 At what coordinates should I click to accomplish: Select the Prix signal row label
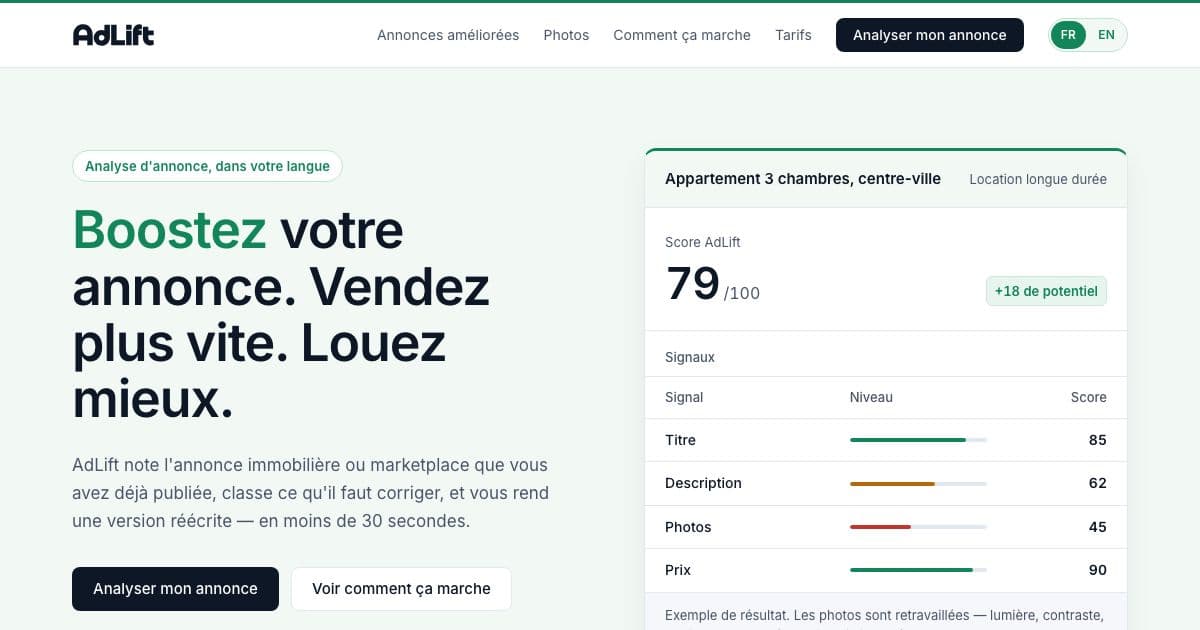click(678, 570)
